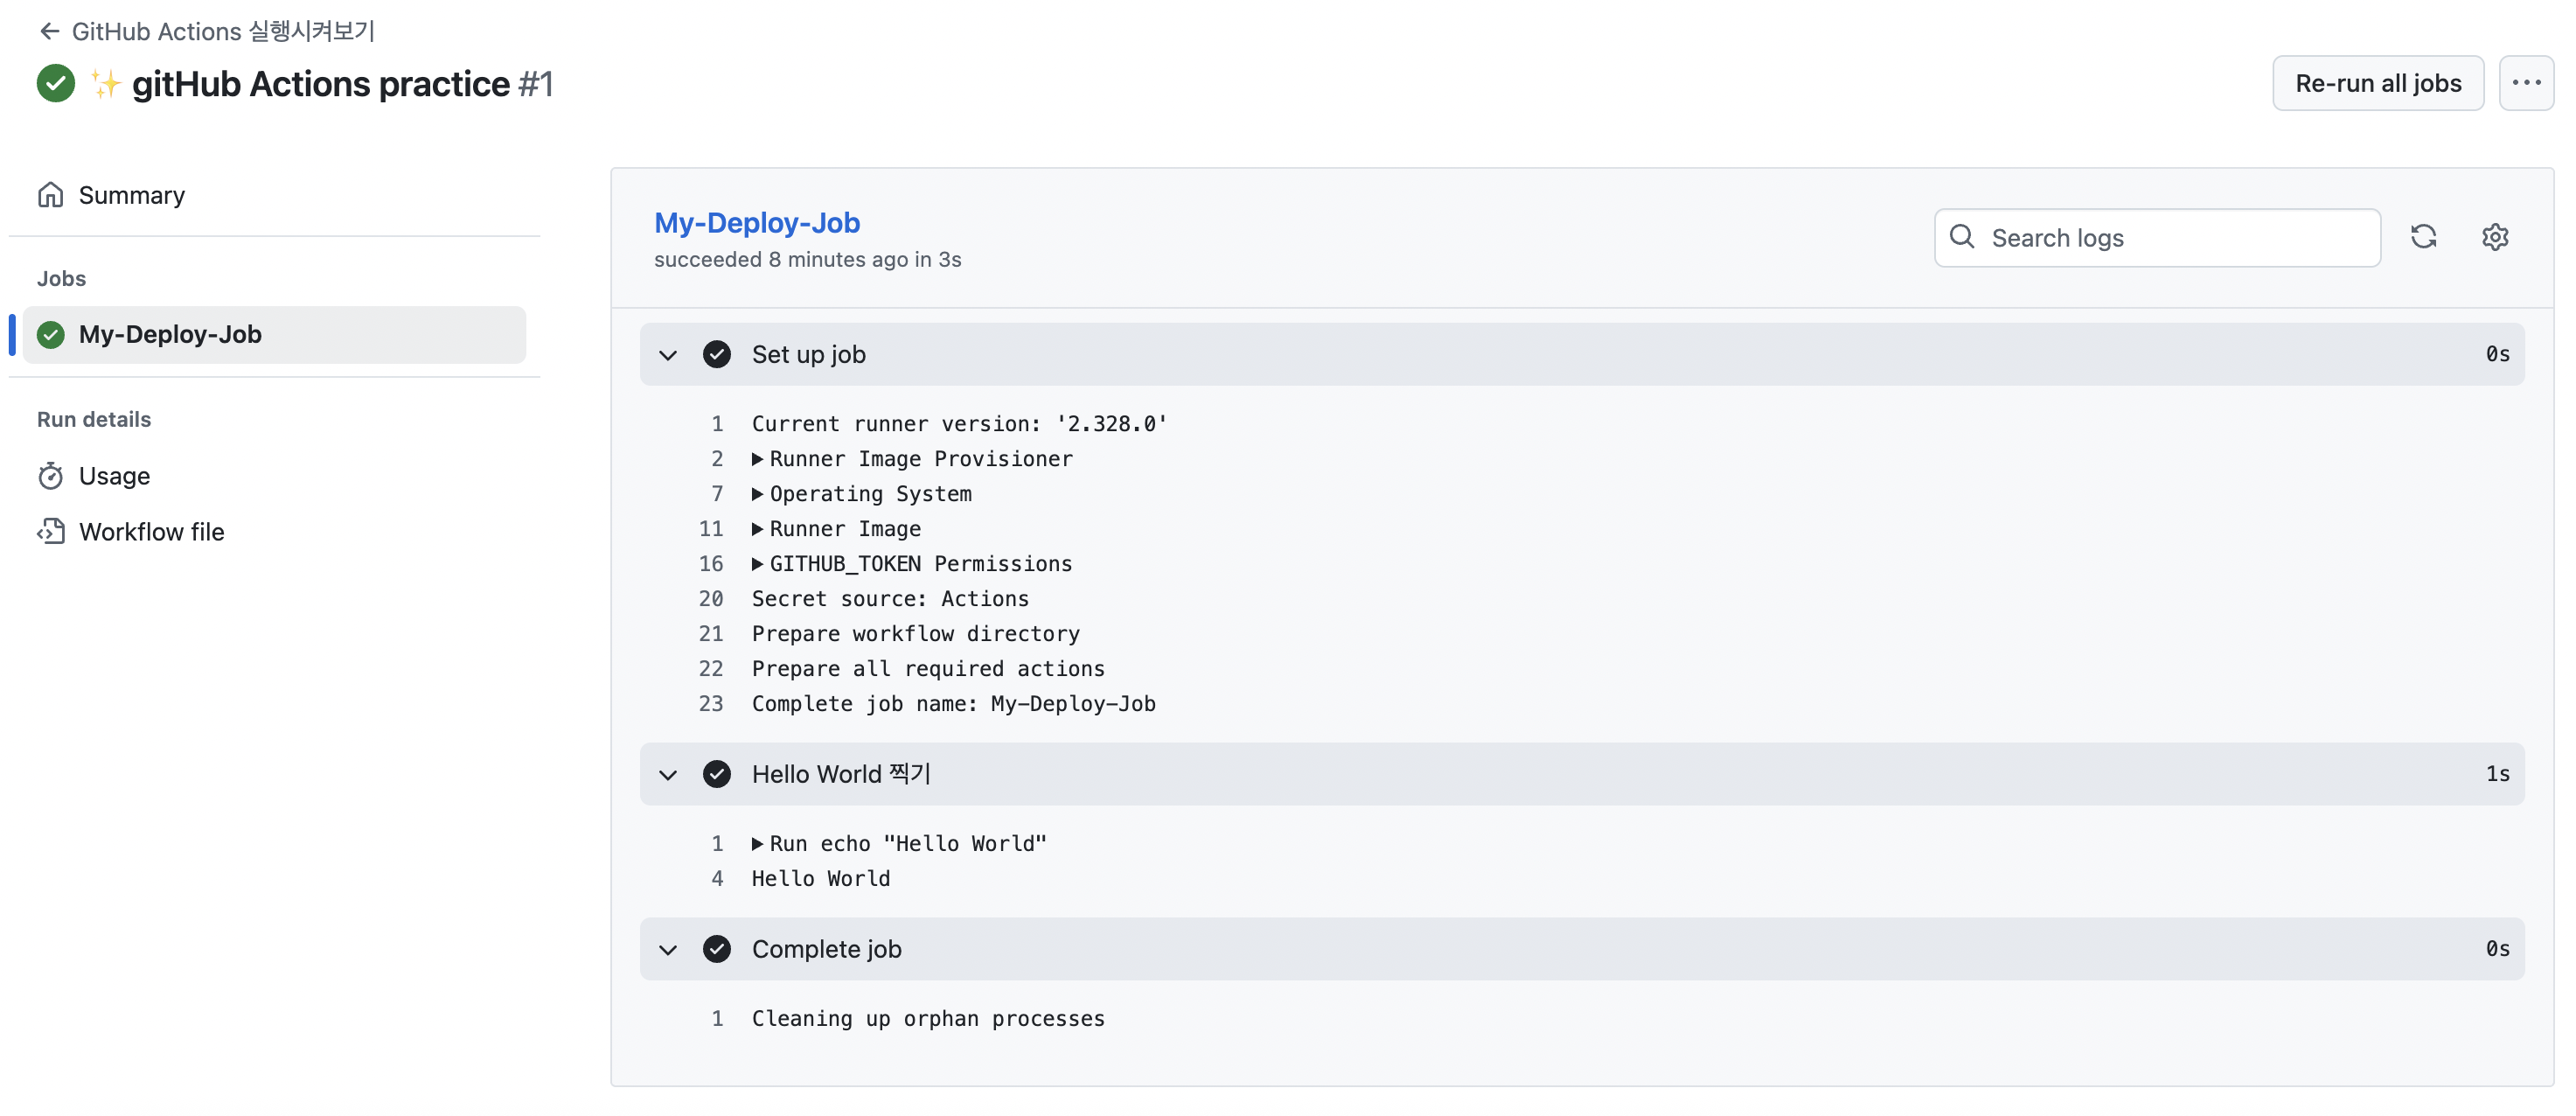The image size is (2576, 1116).
Task: Refresh the job logs
Action: [2423, 237]
